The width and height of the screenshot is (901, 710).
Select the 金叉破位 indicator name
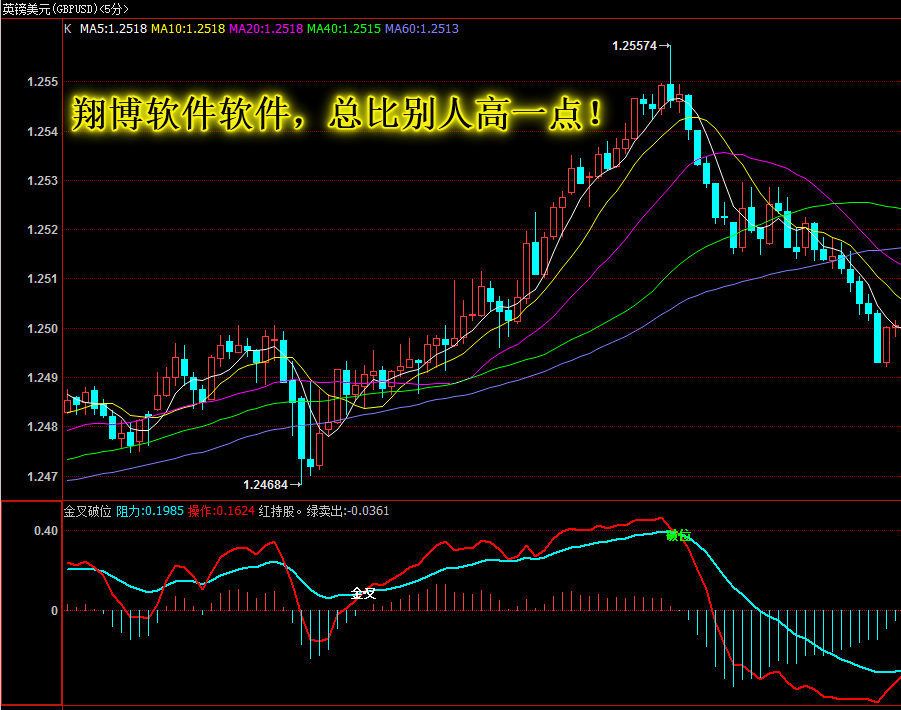(x=87, y=511)
